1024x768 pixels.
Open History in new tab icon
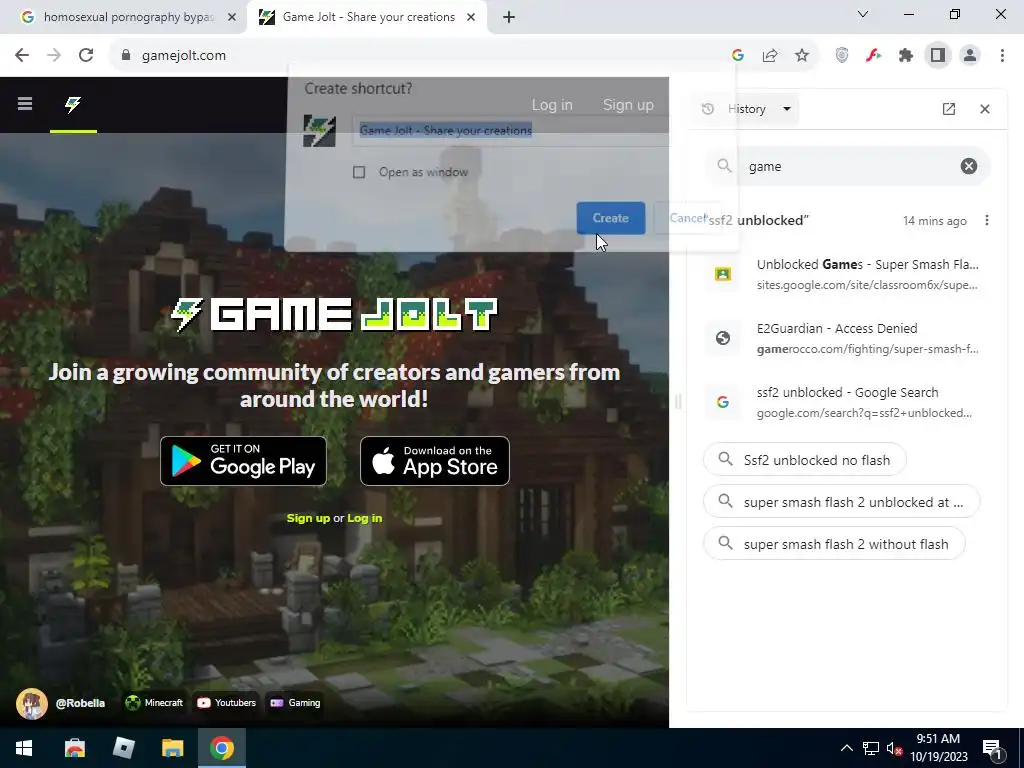click(x=949, y=109)
